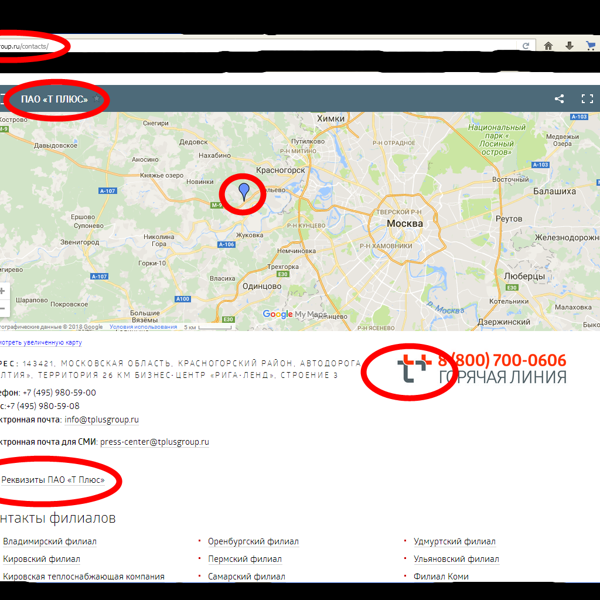Open the map in fullscreen view
The image size is (600, 600).
click(587, 99)
